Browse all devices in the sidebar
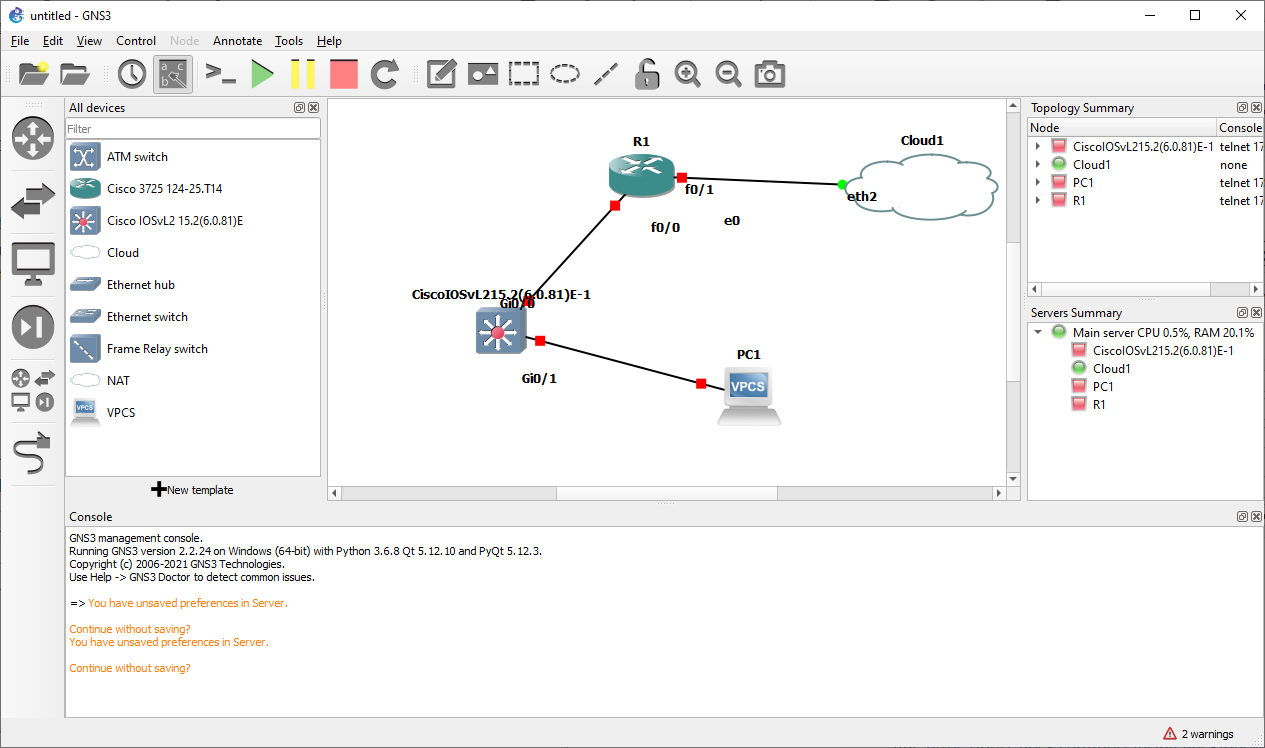This screenshot has height=748, width=1265. click(33, 390)
